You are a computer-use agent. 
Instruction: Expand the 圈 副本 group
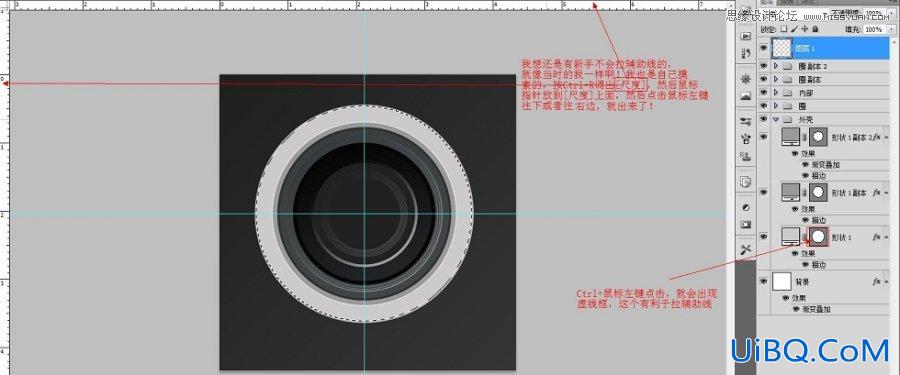click(776, 79)
